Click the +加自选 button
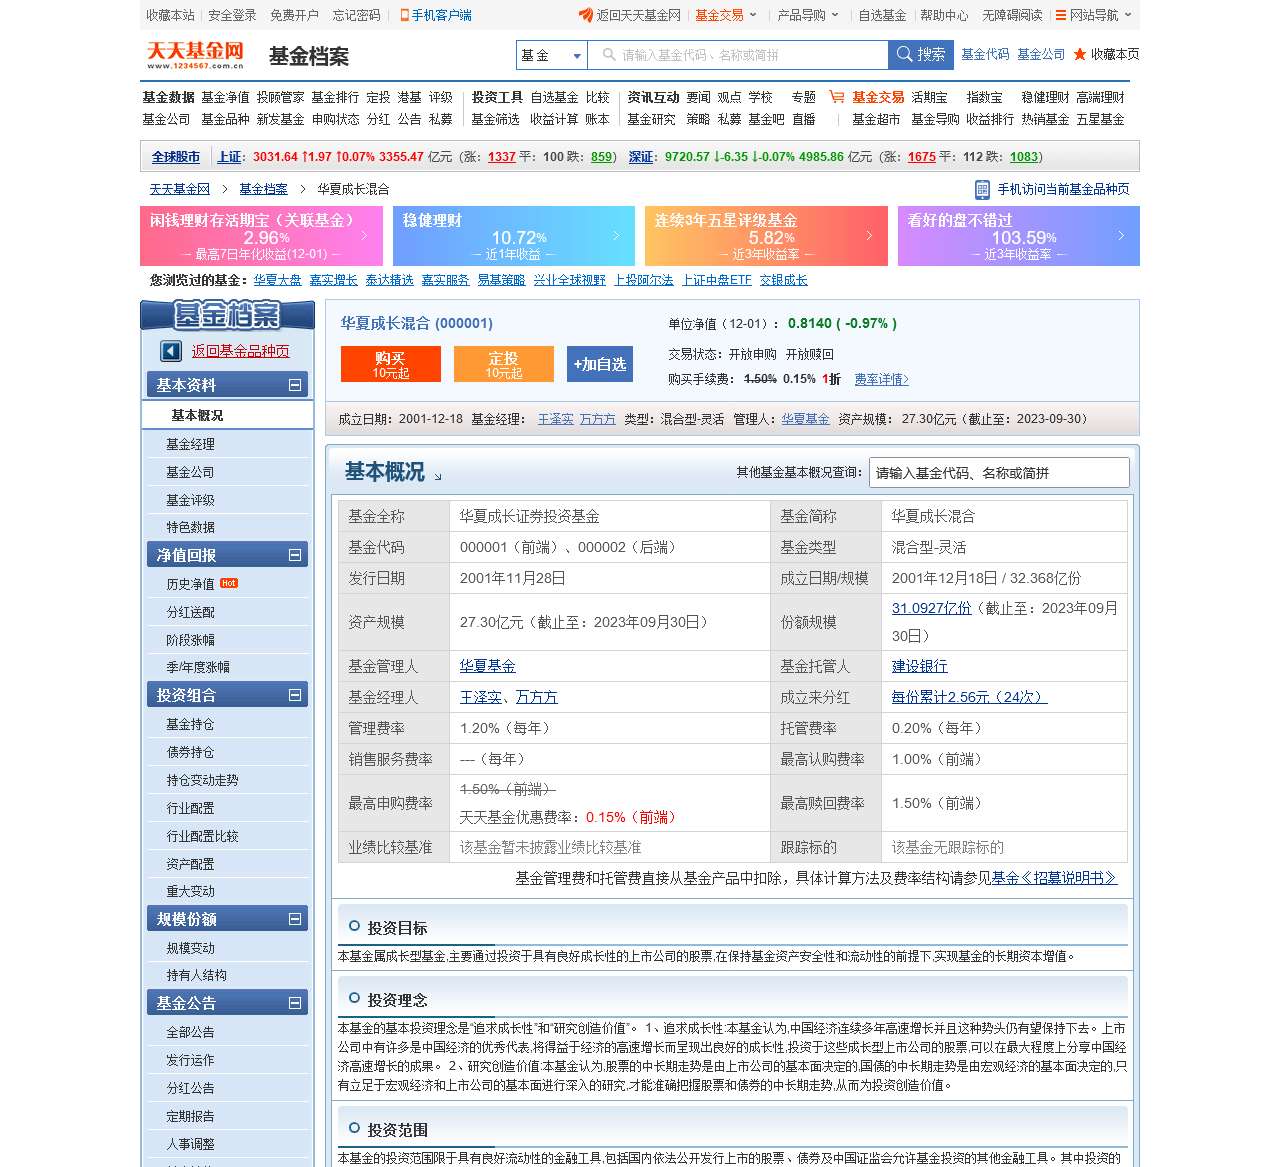This screenshot has width=1280, height=1167. tap(600, 364)
